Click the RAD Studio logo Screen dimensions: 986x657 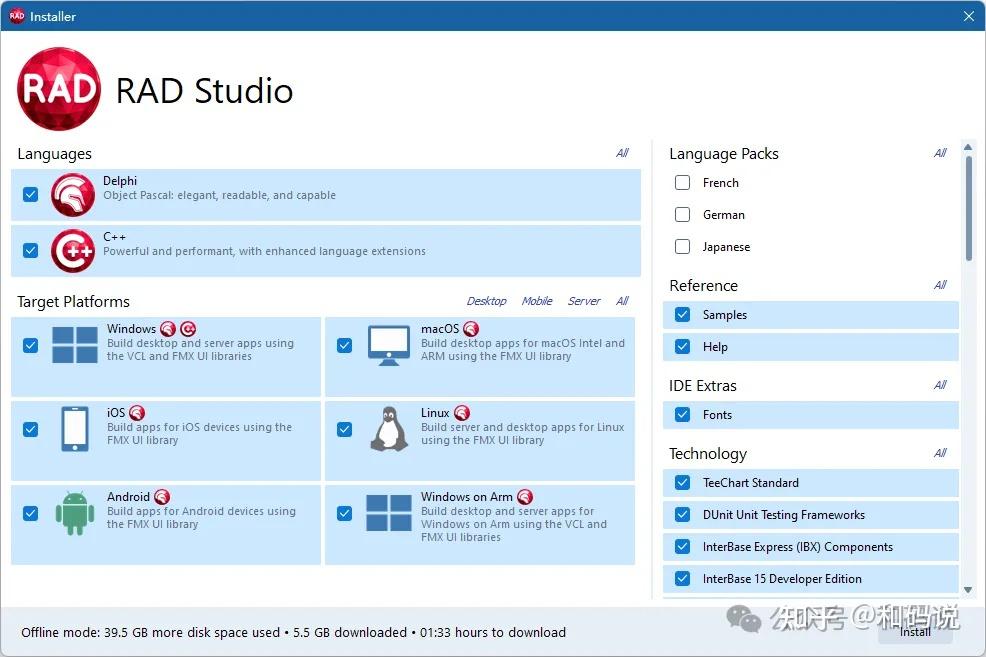coord(59,89)
